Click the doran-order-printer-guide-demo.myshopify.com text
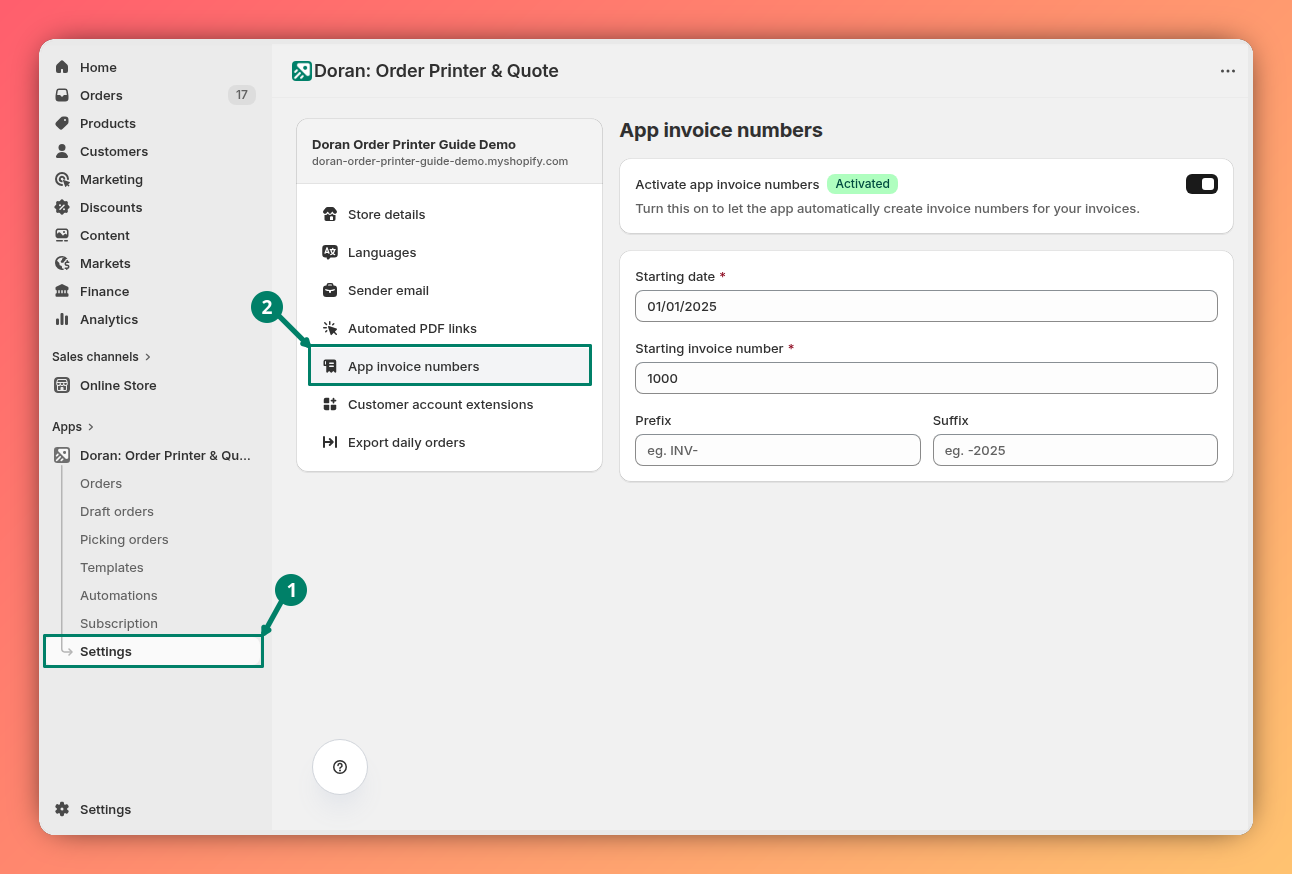Screen dimensions: 1292x874 440,161
